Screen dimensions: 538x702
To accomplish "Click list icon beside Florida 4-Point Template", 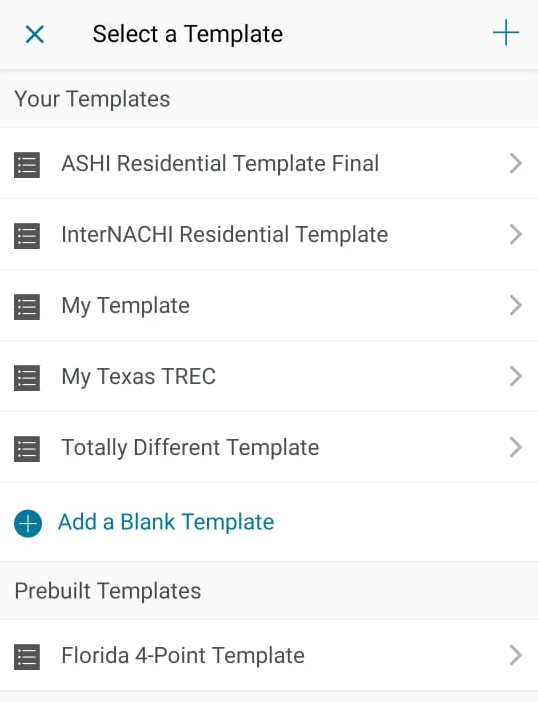I will [27, 657].
